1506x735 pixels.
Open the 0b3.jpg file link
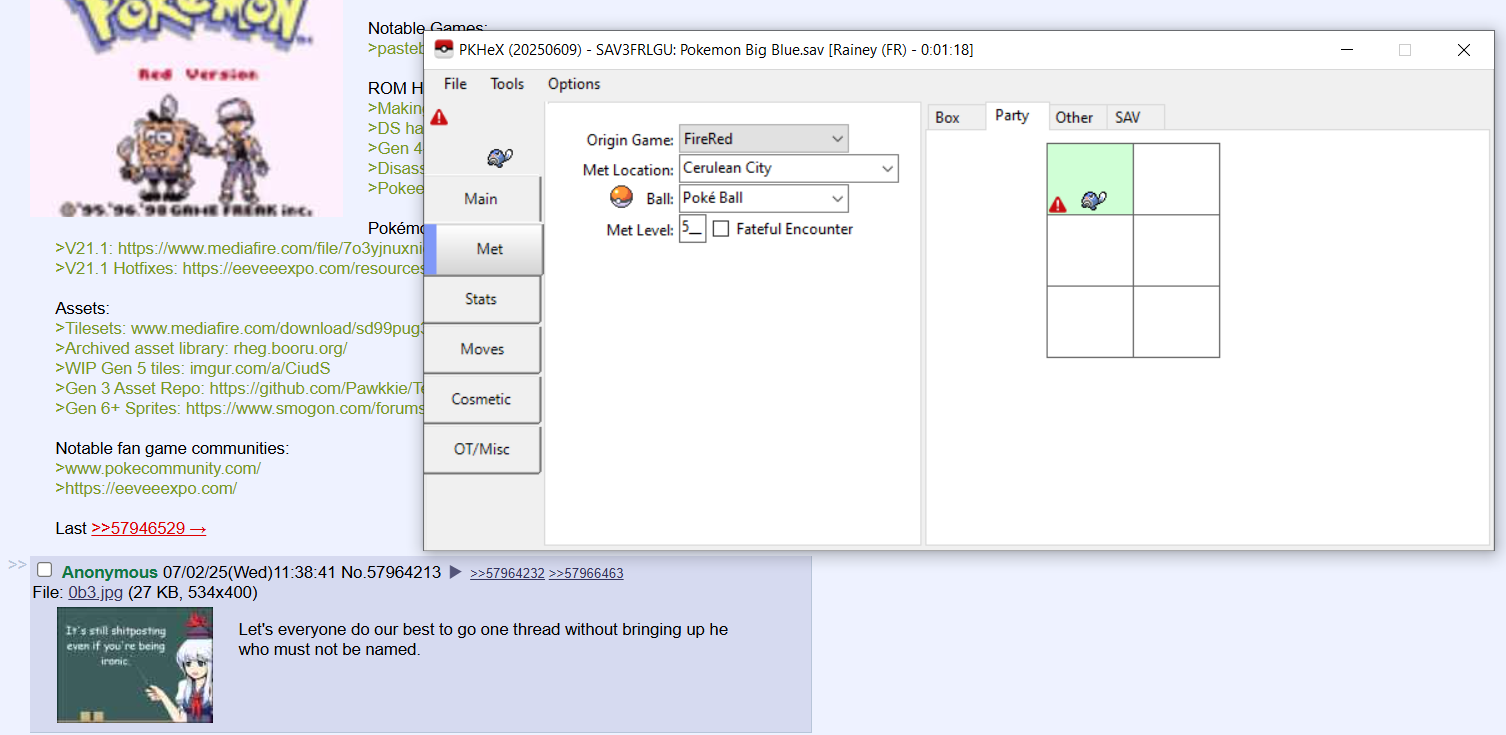tap(96, 592)
